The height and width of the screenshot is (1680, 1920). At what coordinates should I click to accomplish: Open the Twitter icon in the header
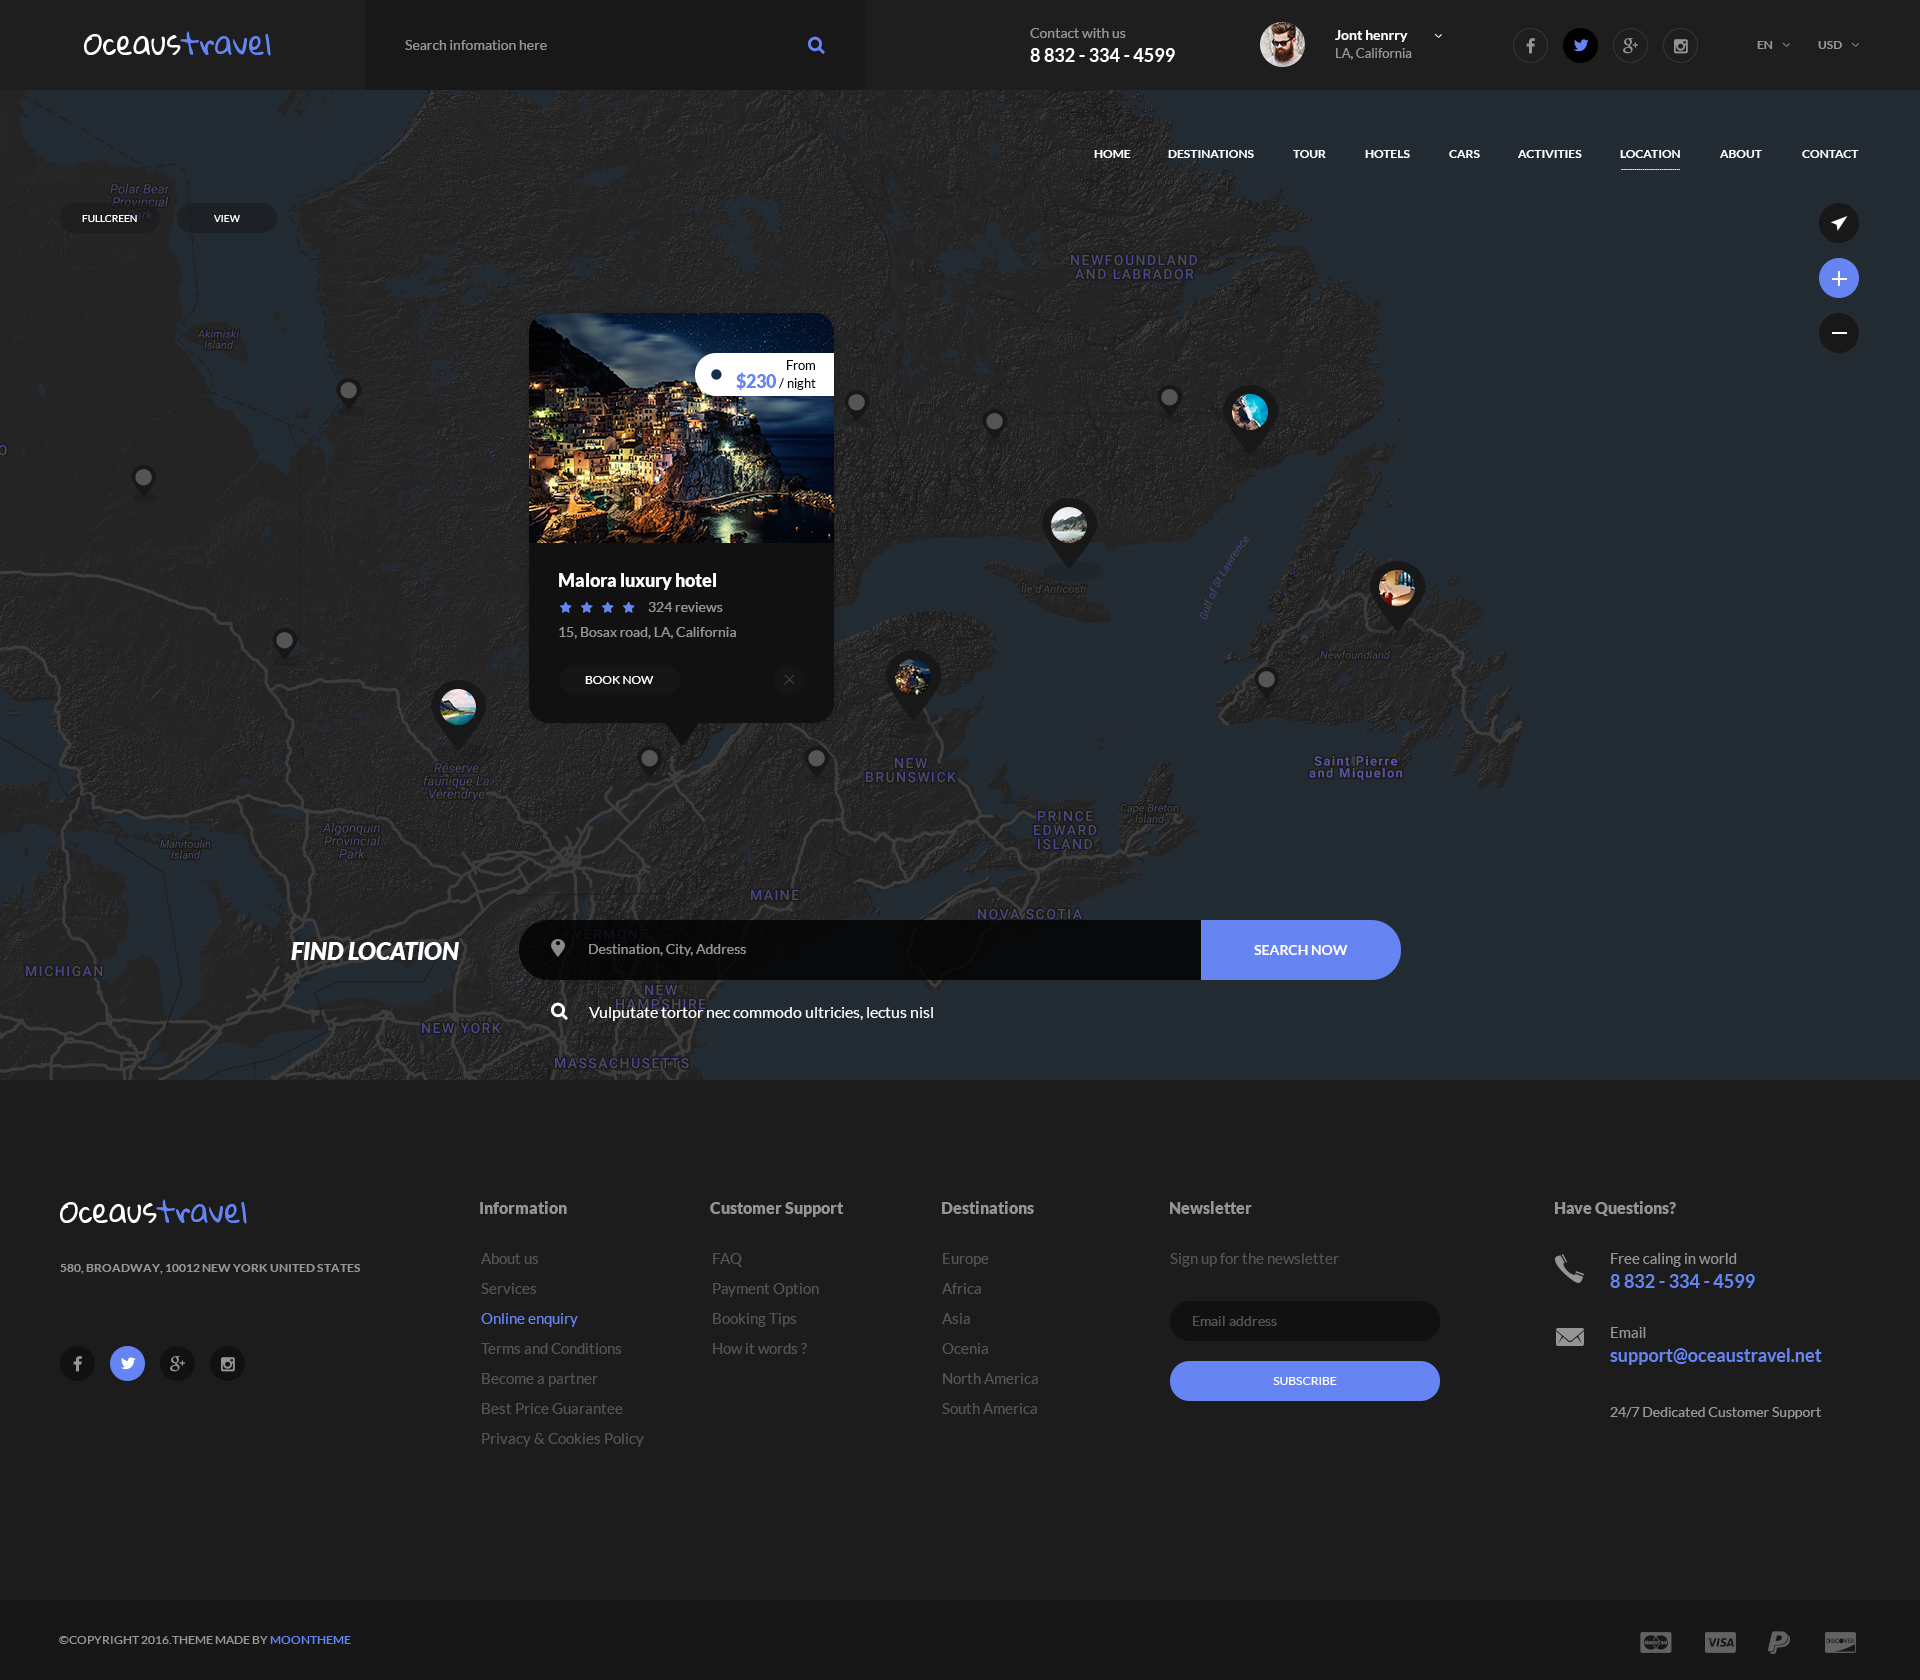pyautogui.click(x=1580, y=45)
